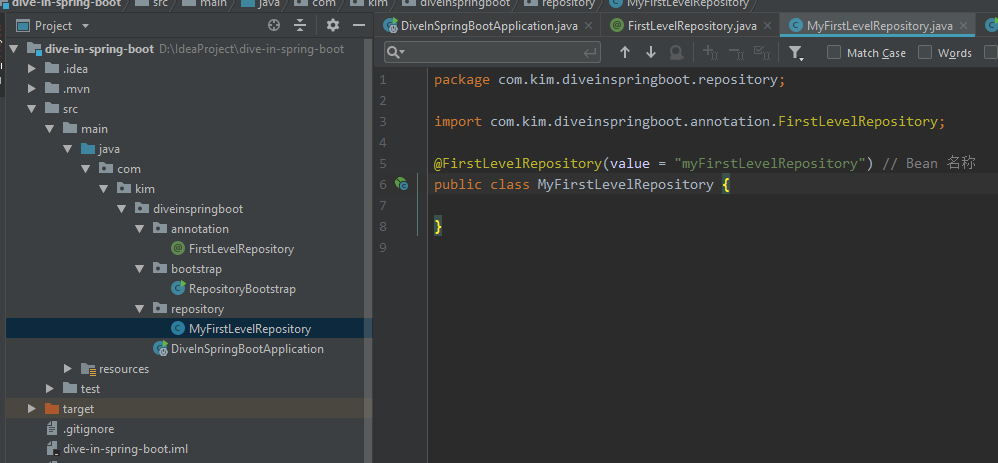
Task: Collapse the annotation package
Action: (140, 229)
